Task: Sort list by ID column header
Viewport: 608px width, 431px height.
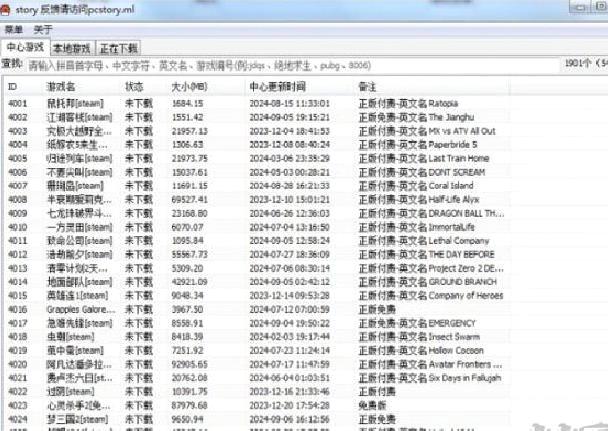Action: click(12, 86)
